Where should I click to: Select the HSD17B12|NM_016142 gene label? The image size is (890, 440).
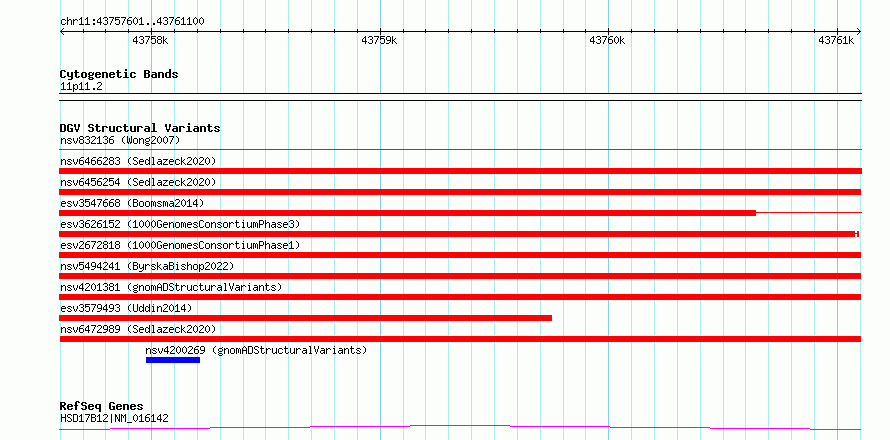[114, 419]
